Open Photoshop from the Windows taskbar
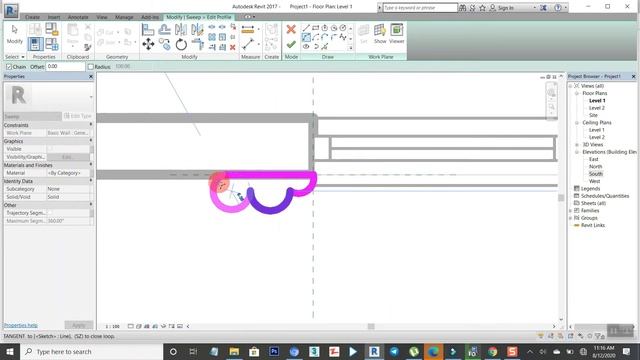 pos(274,351)
